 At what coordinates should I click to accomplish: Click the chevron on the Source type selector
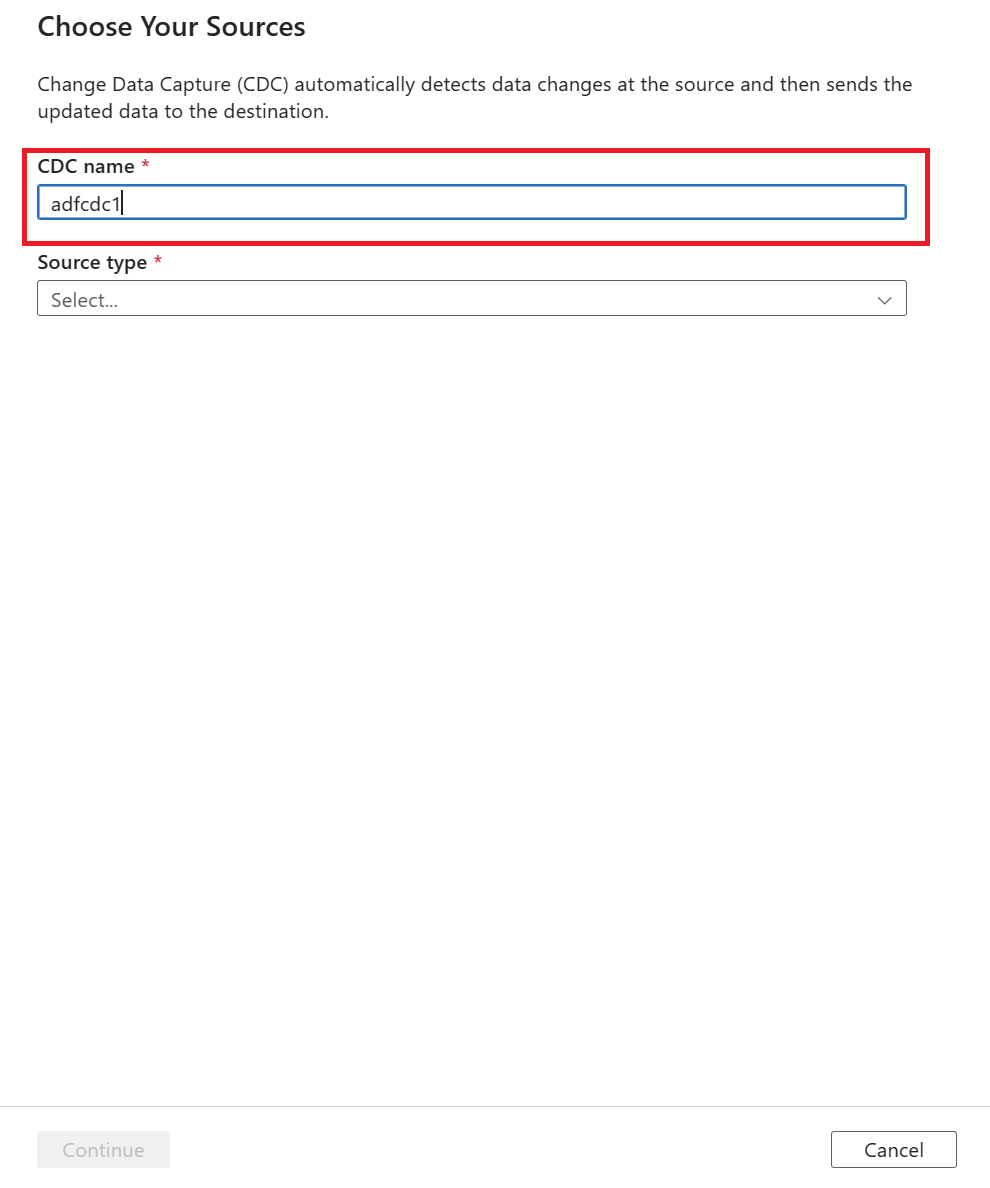tap(884, 298)
